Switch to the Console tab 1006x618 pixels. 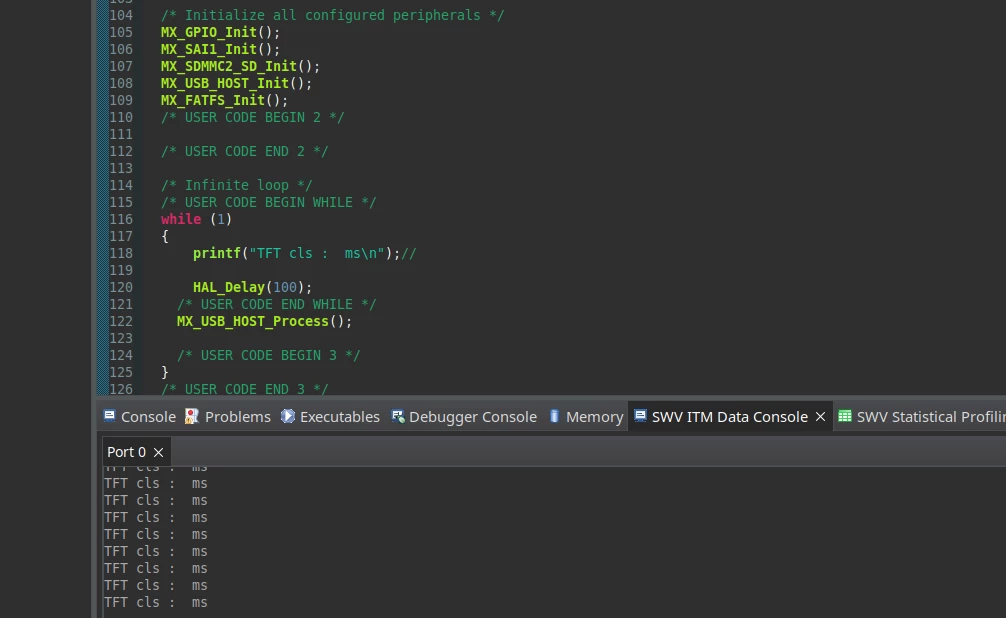(x=139, y=416)
